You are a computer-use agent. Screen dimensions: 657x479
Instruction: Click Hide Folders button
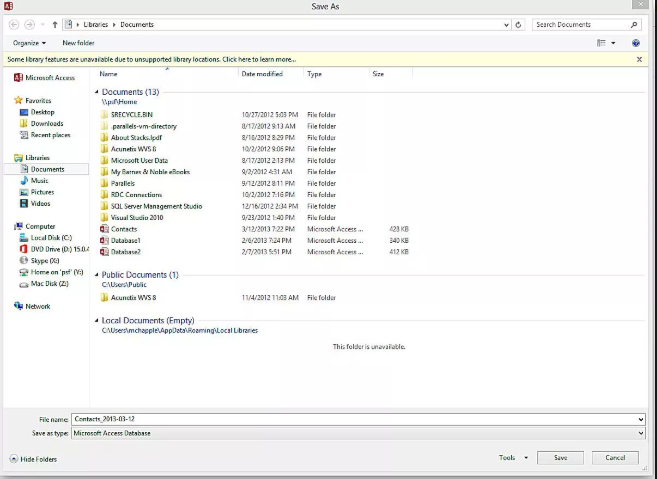coord(33,459)
